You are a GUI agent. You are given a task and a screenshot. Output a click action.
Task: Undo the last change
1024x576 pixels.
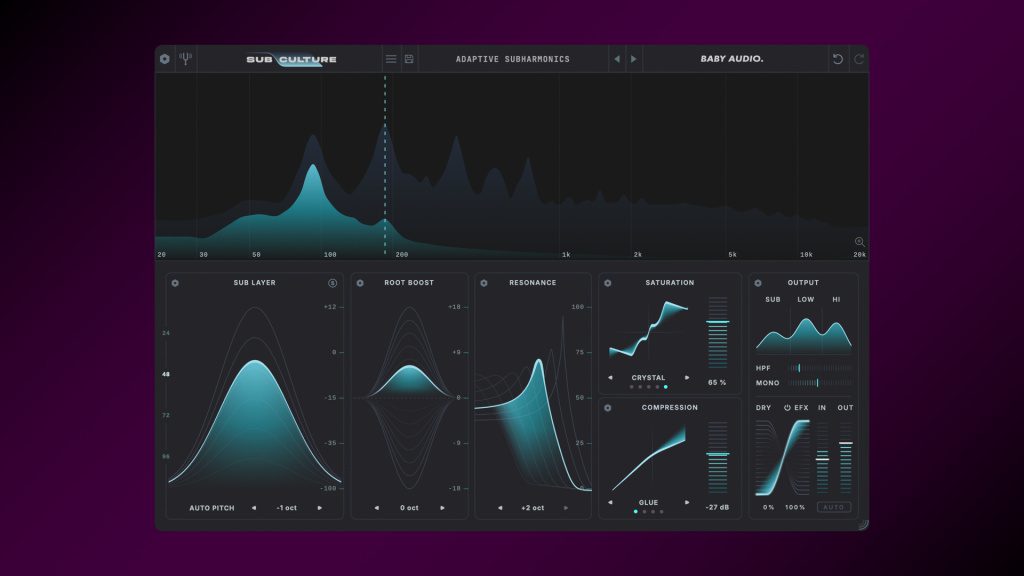838,59
